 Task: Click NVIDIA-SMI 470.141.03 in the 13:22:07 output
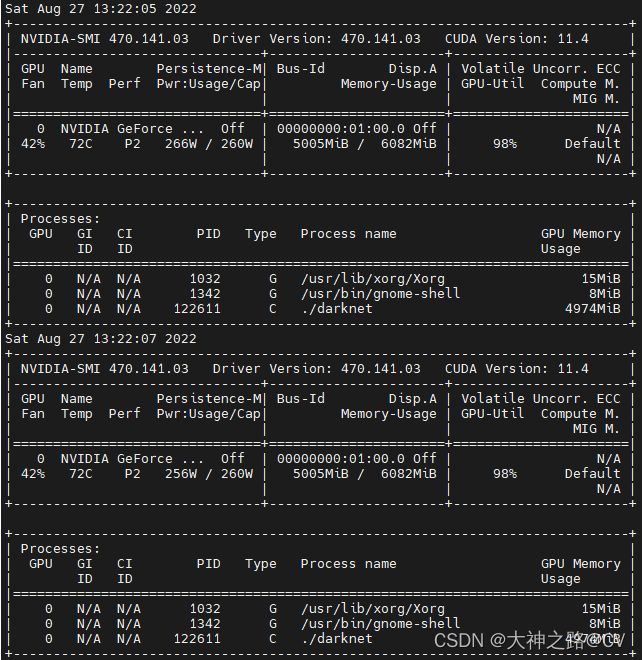click(x=105, y=369)
